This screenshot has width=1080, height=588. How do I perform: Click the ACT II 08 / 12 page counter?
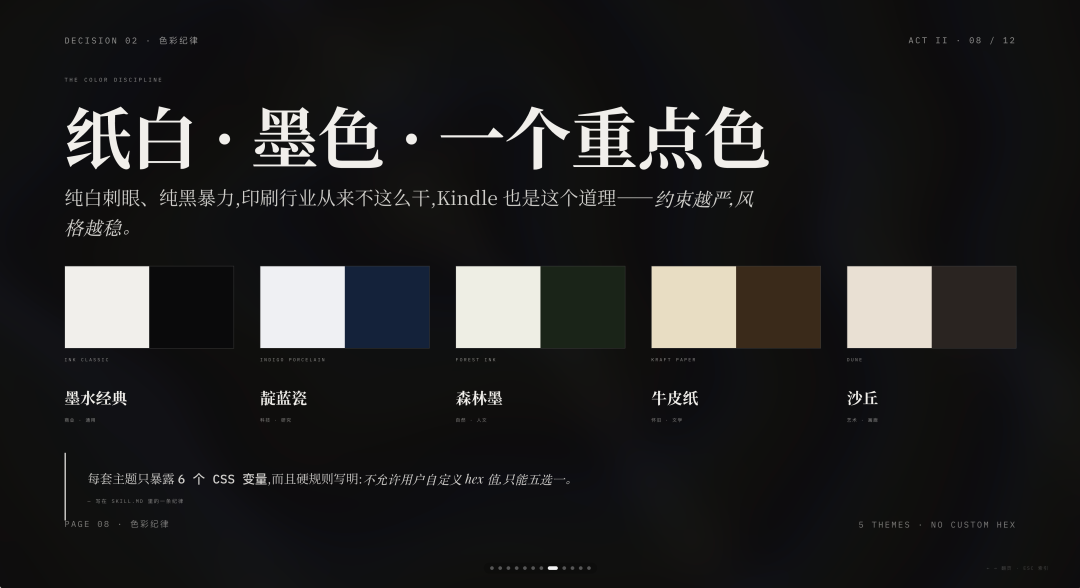tap(962, 41)
